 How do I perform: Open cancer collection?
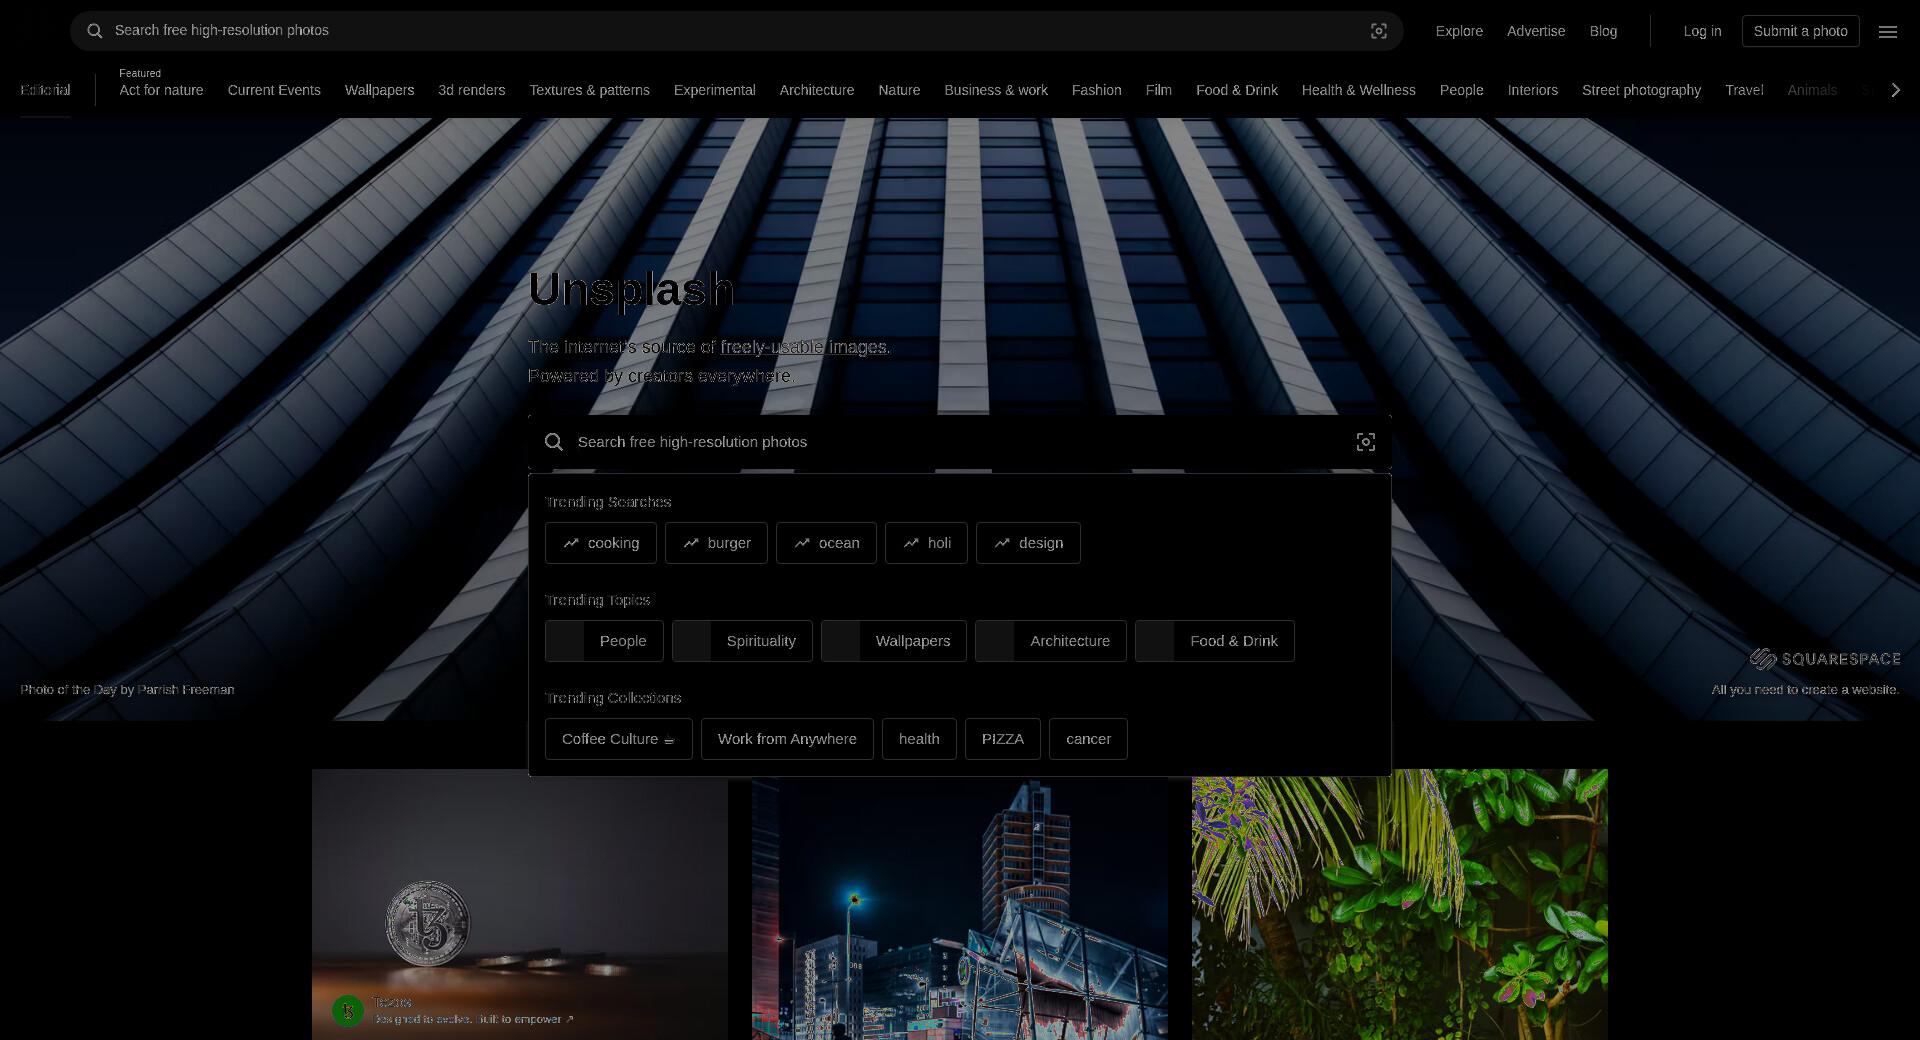tap(1089, 739)
